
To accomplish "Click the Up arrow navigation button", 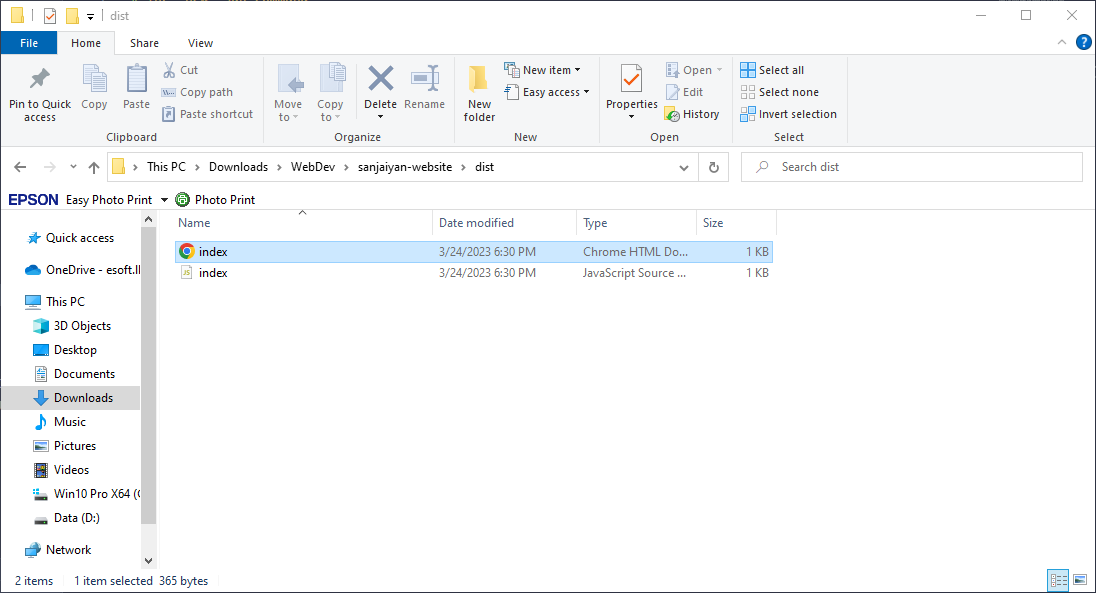I will click(94, 167).
